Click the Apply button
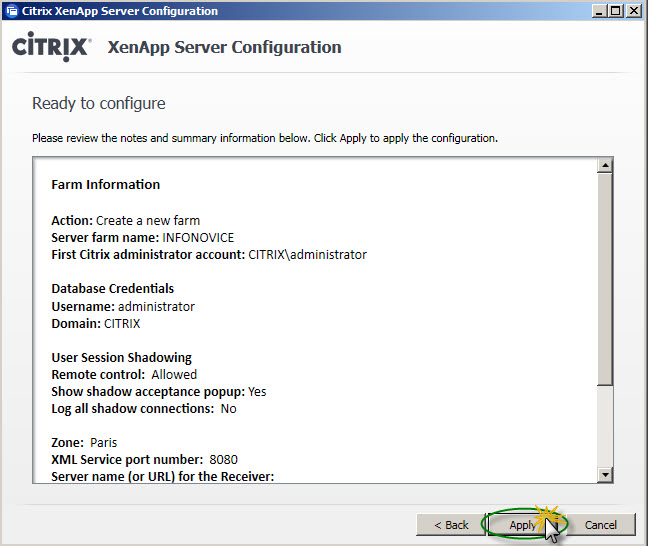This screenshot has width=648, height=546. tap(524, 525)
